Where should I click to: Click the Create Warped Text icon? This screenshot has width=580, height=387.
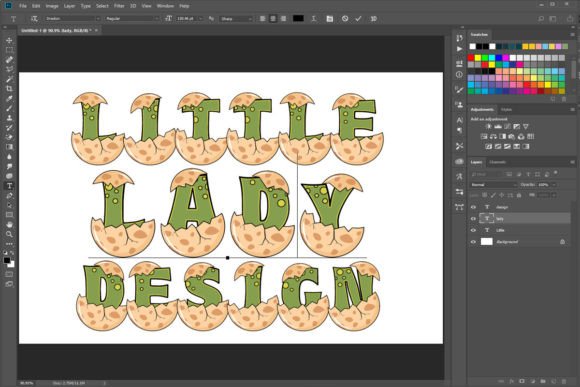point(314,18)
